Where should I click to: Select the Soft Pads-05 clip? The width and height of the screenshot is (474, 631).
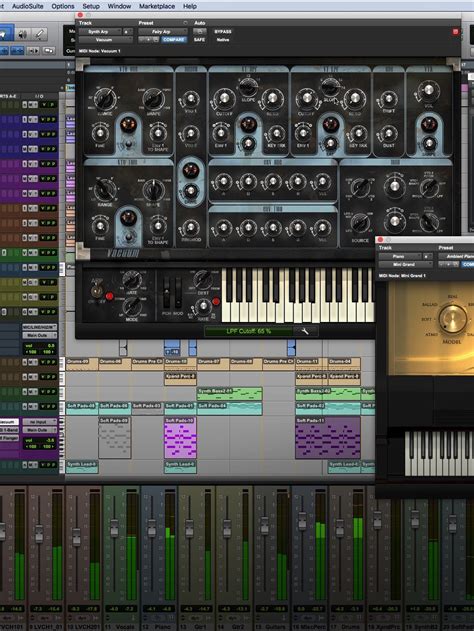click(82, 408)
